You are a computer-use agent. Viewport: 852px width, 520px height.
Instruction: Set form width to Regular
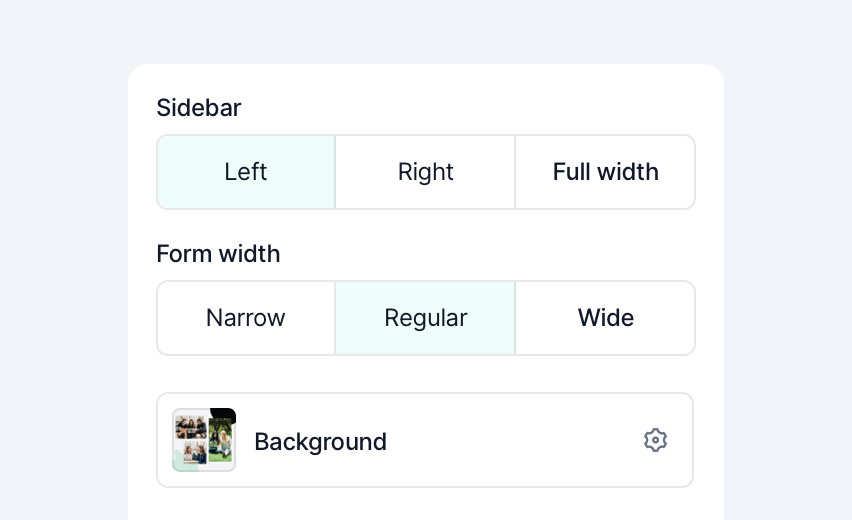[x=425, y=318]
